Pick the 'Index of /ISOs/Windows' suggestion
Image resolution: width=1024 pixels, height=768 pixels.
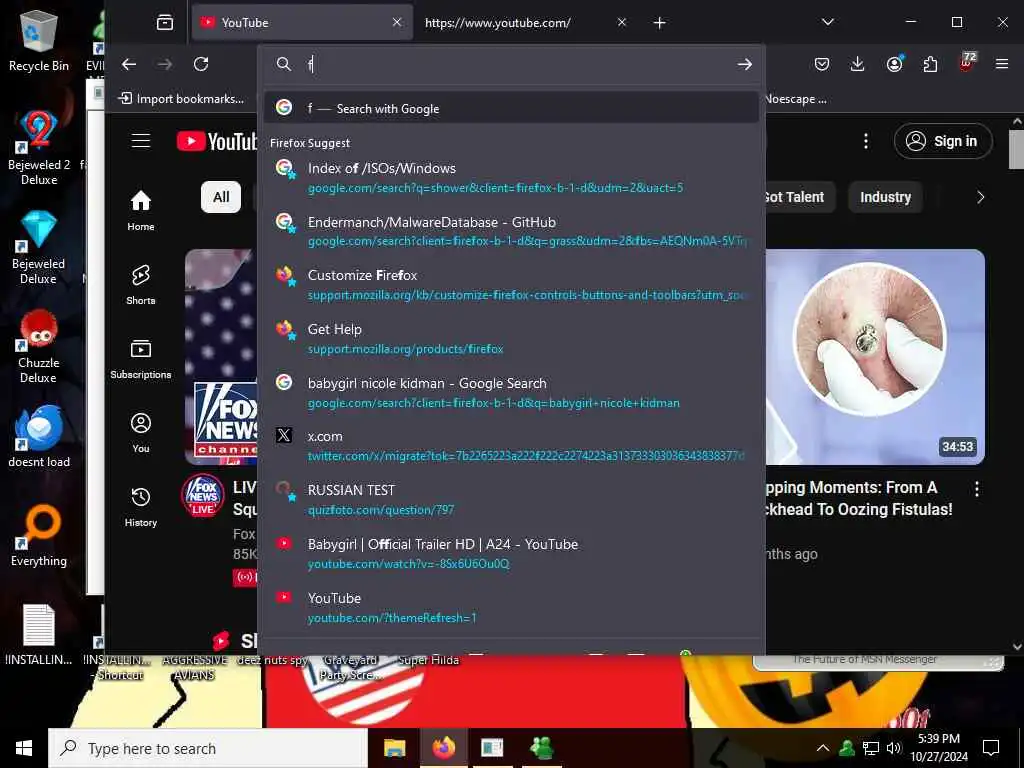point(511,178)
